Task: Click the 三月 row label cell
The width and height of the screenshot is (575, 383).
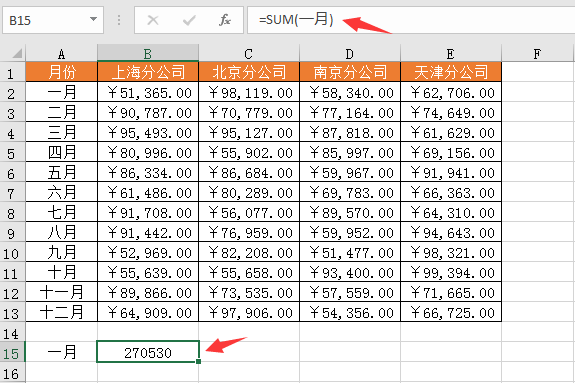Action: [62, 132]
